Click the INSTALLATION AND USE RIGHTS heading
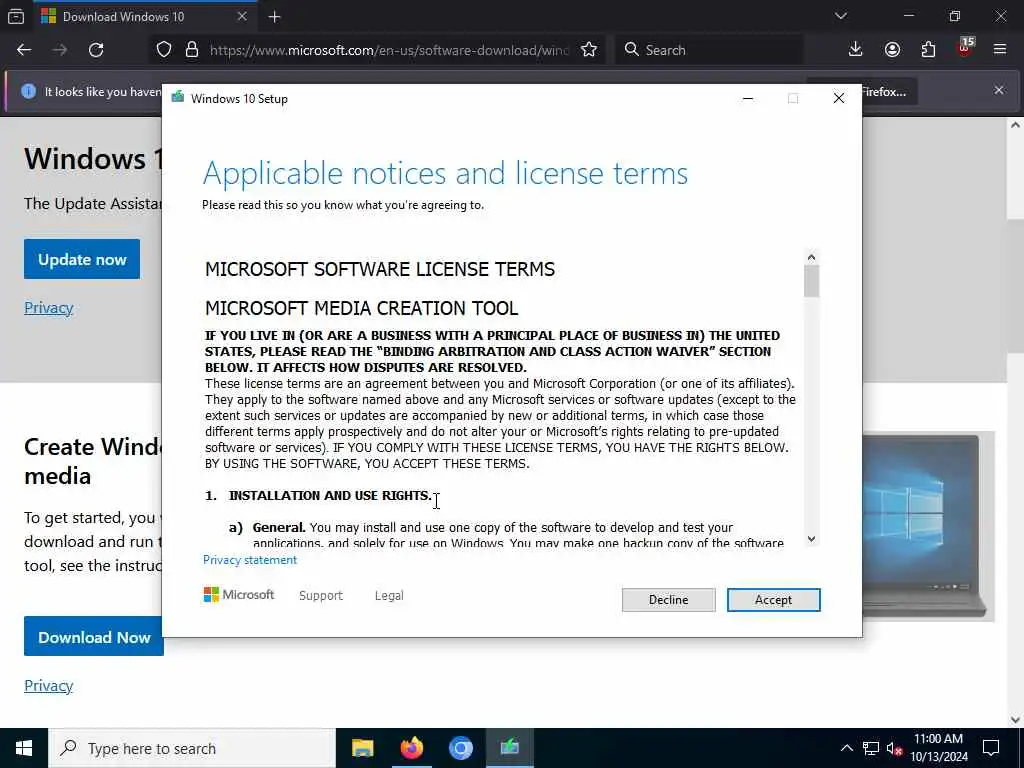1024x768 pixels. pyautogui.click(x=330, y=496)
